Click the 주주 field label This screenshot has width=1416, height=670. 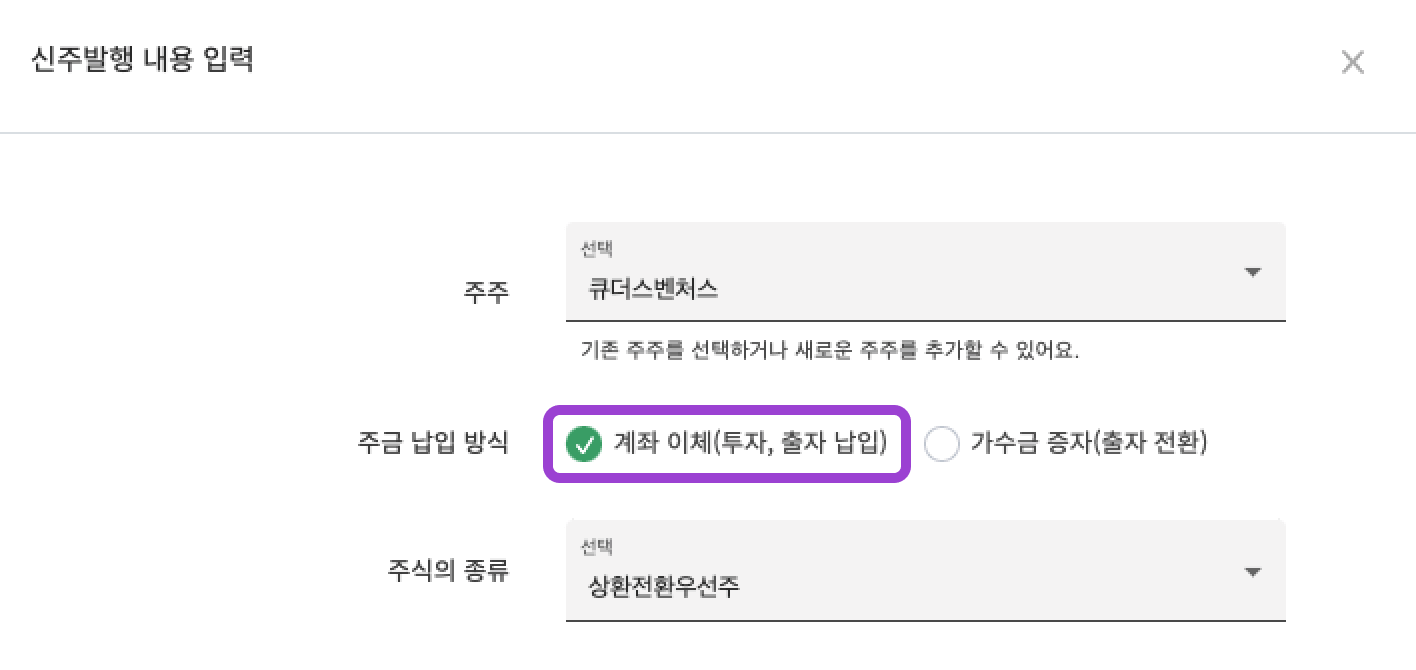tap(486, 292)
